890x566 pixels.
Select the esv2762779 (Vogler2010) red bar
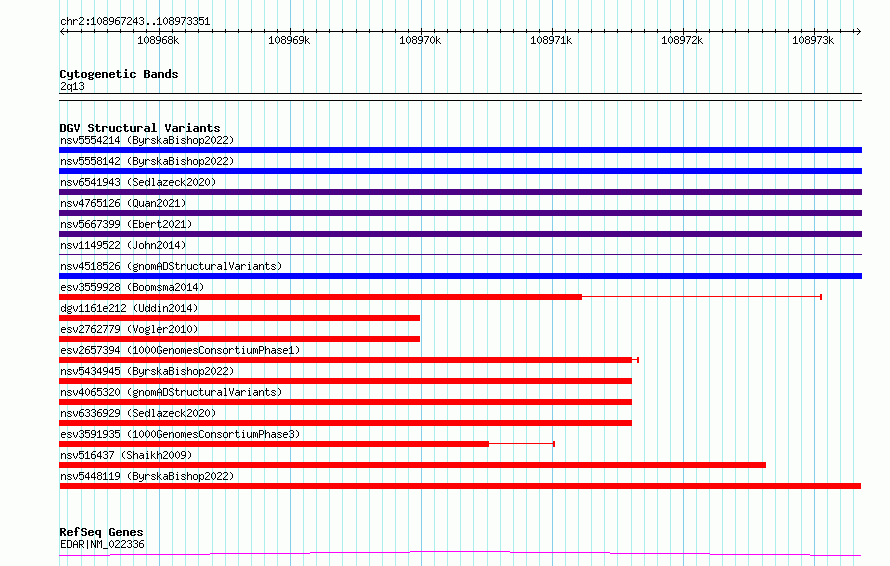pos(240,339)
